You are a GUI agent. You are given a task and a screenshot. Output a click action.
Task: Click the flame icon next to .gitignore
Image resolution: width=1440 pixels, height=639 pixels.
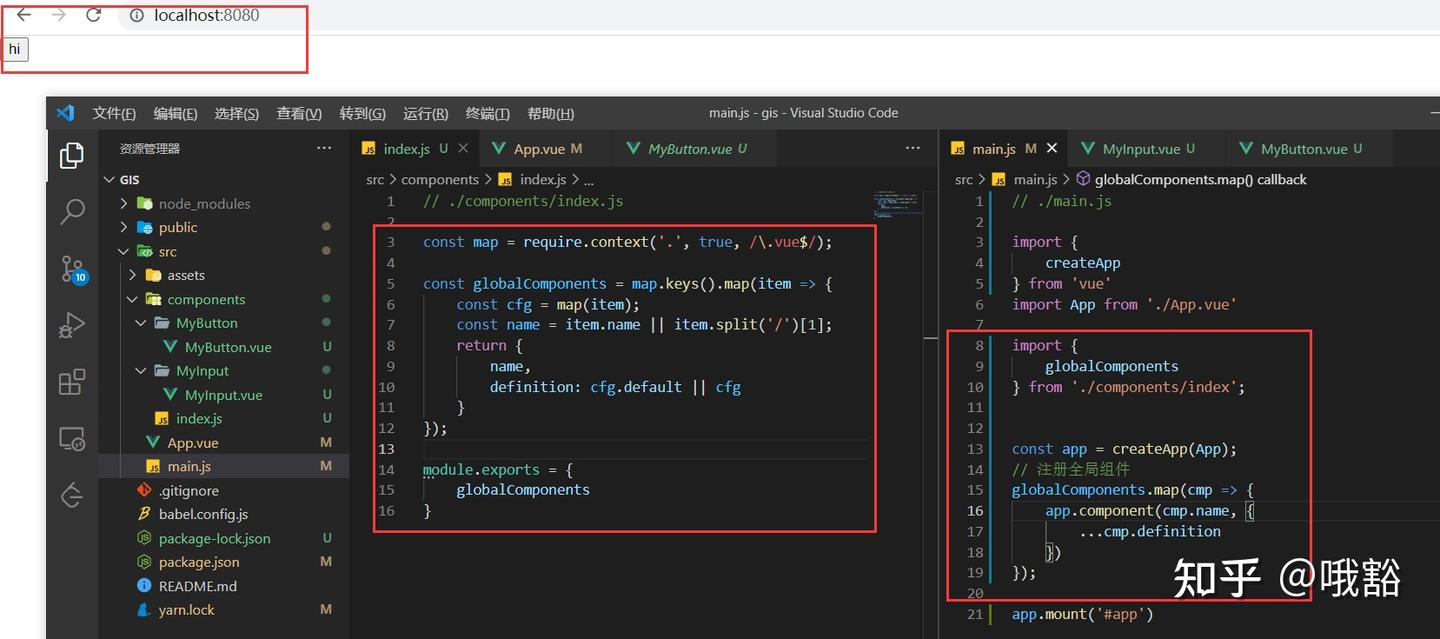coord(142,490)
